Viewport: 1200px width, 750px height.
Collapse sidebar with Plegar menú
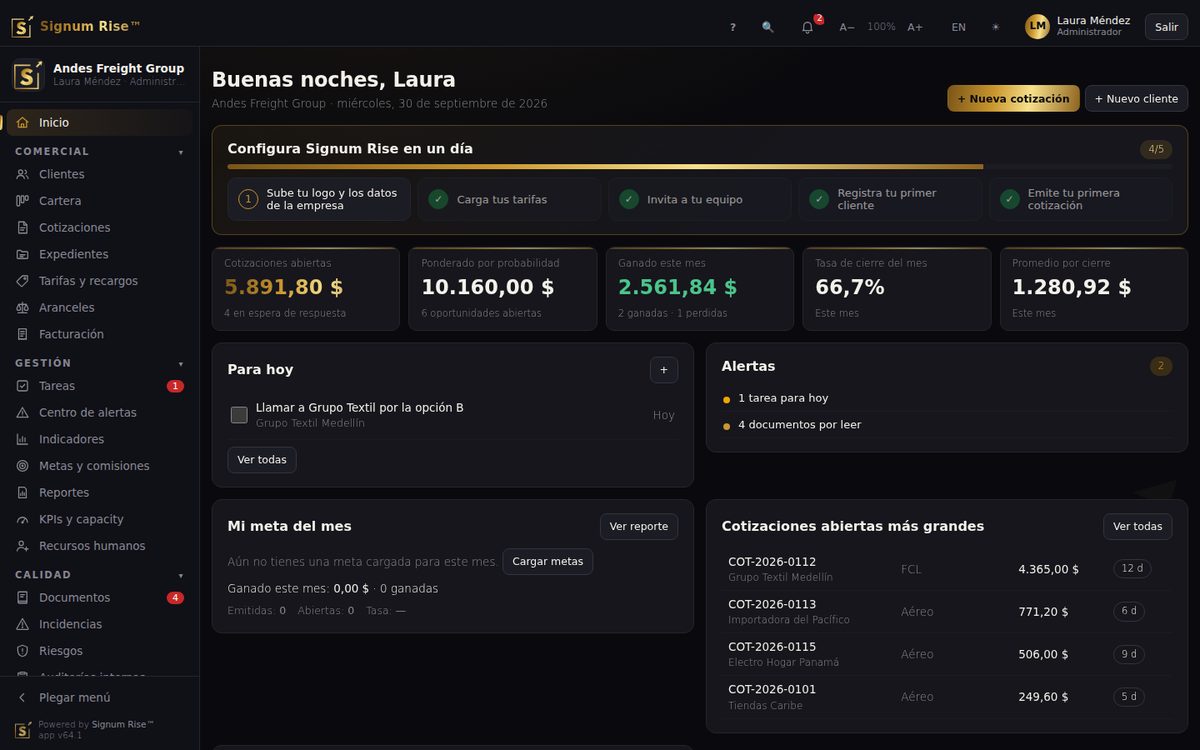[99, 698]
